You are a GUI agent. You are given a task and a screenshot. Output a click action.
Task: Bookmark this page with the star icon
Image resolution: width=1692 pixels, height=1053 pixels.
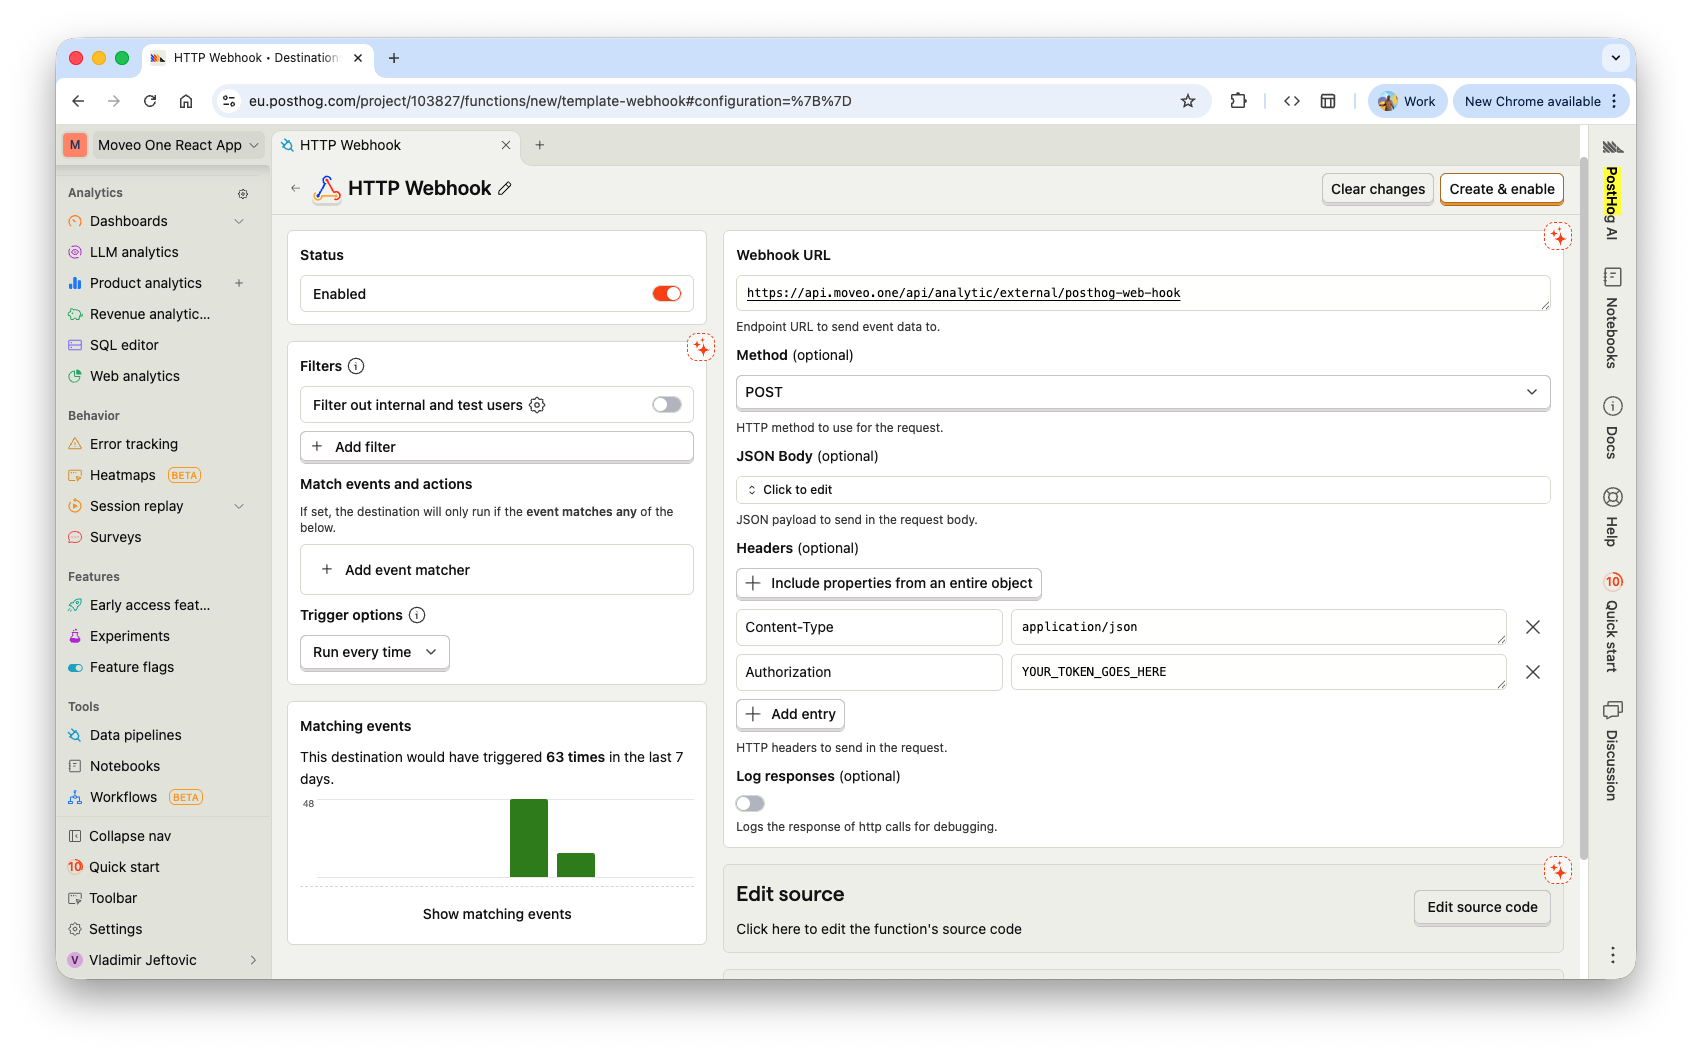[x=1188, y=101]
